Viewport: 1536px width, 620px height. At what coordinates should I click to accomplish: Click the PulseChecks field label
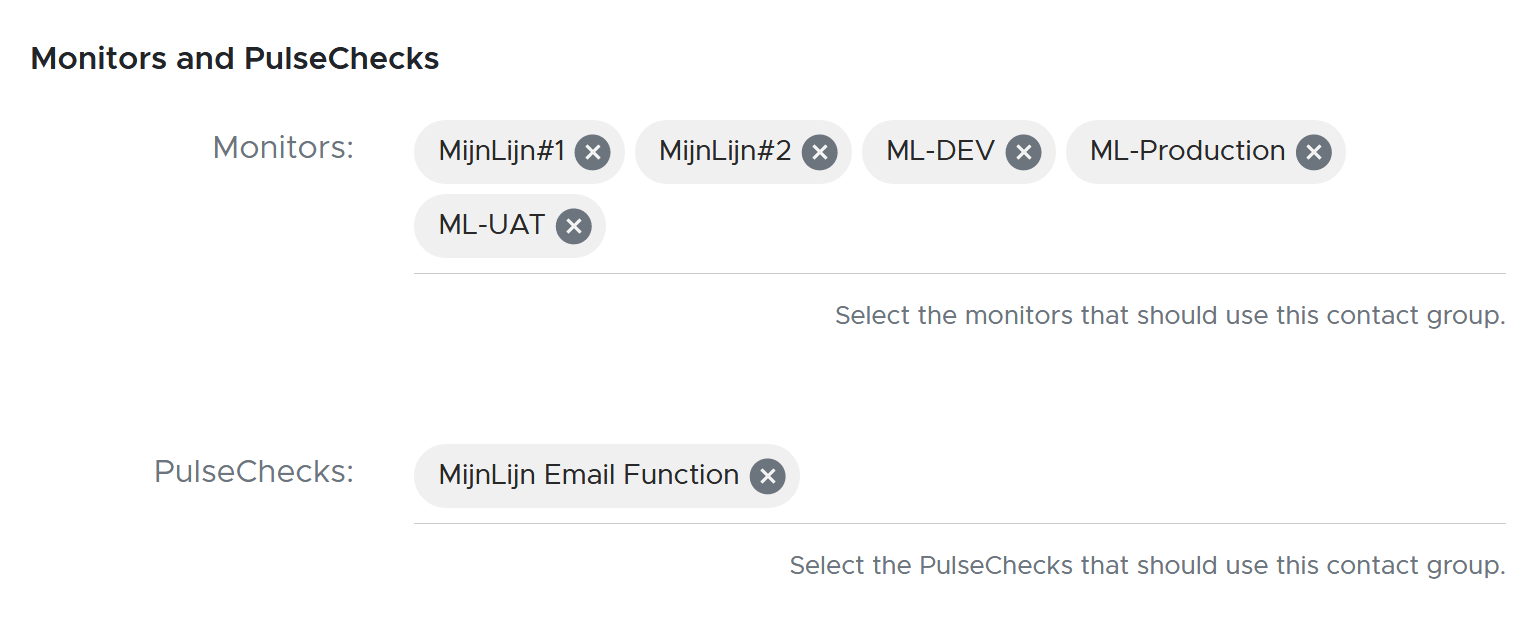click(254, 472)
